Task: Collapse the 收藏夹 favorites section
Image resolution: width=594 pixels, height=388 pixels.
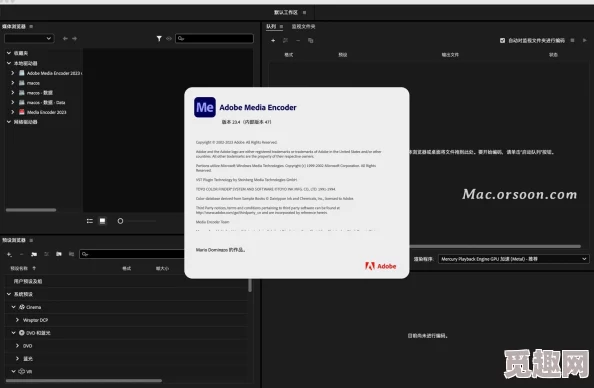Action: (x=8, y=53)
